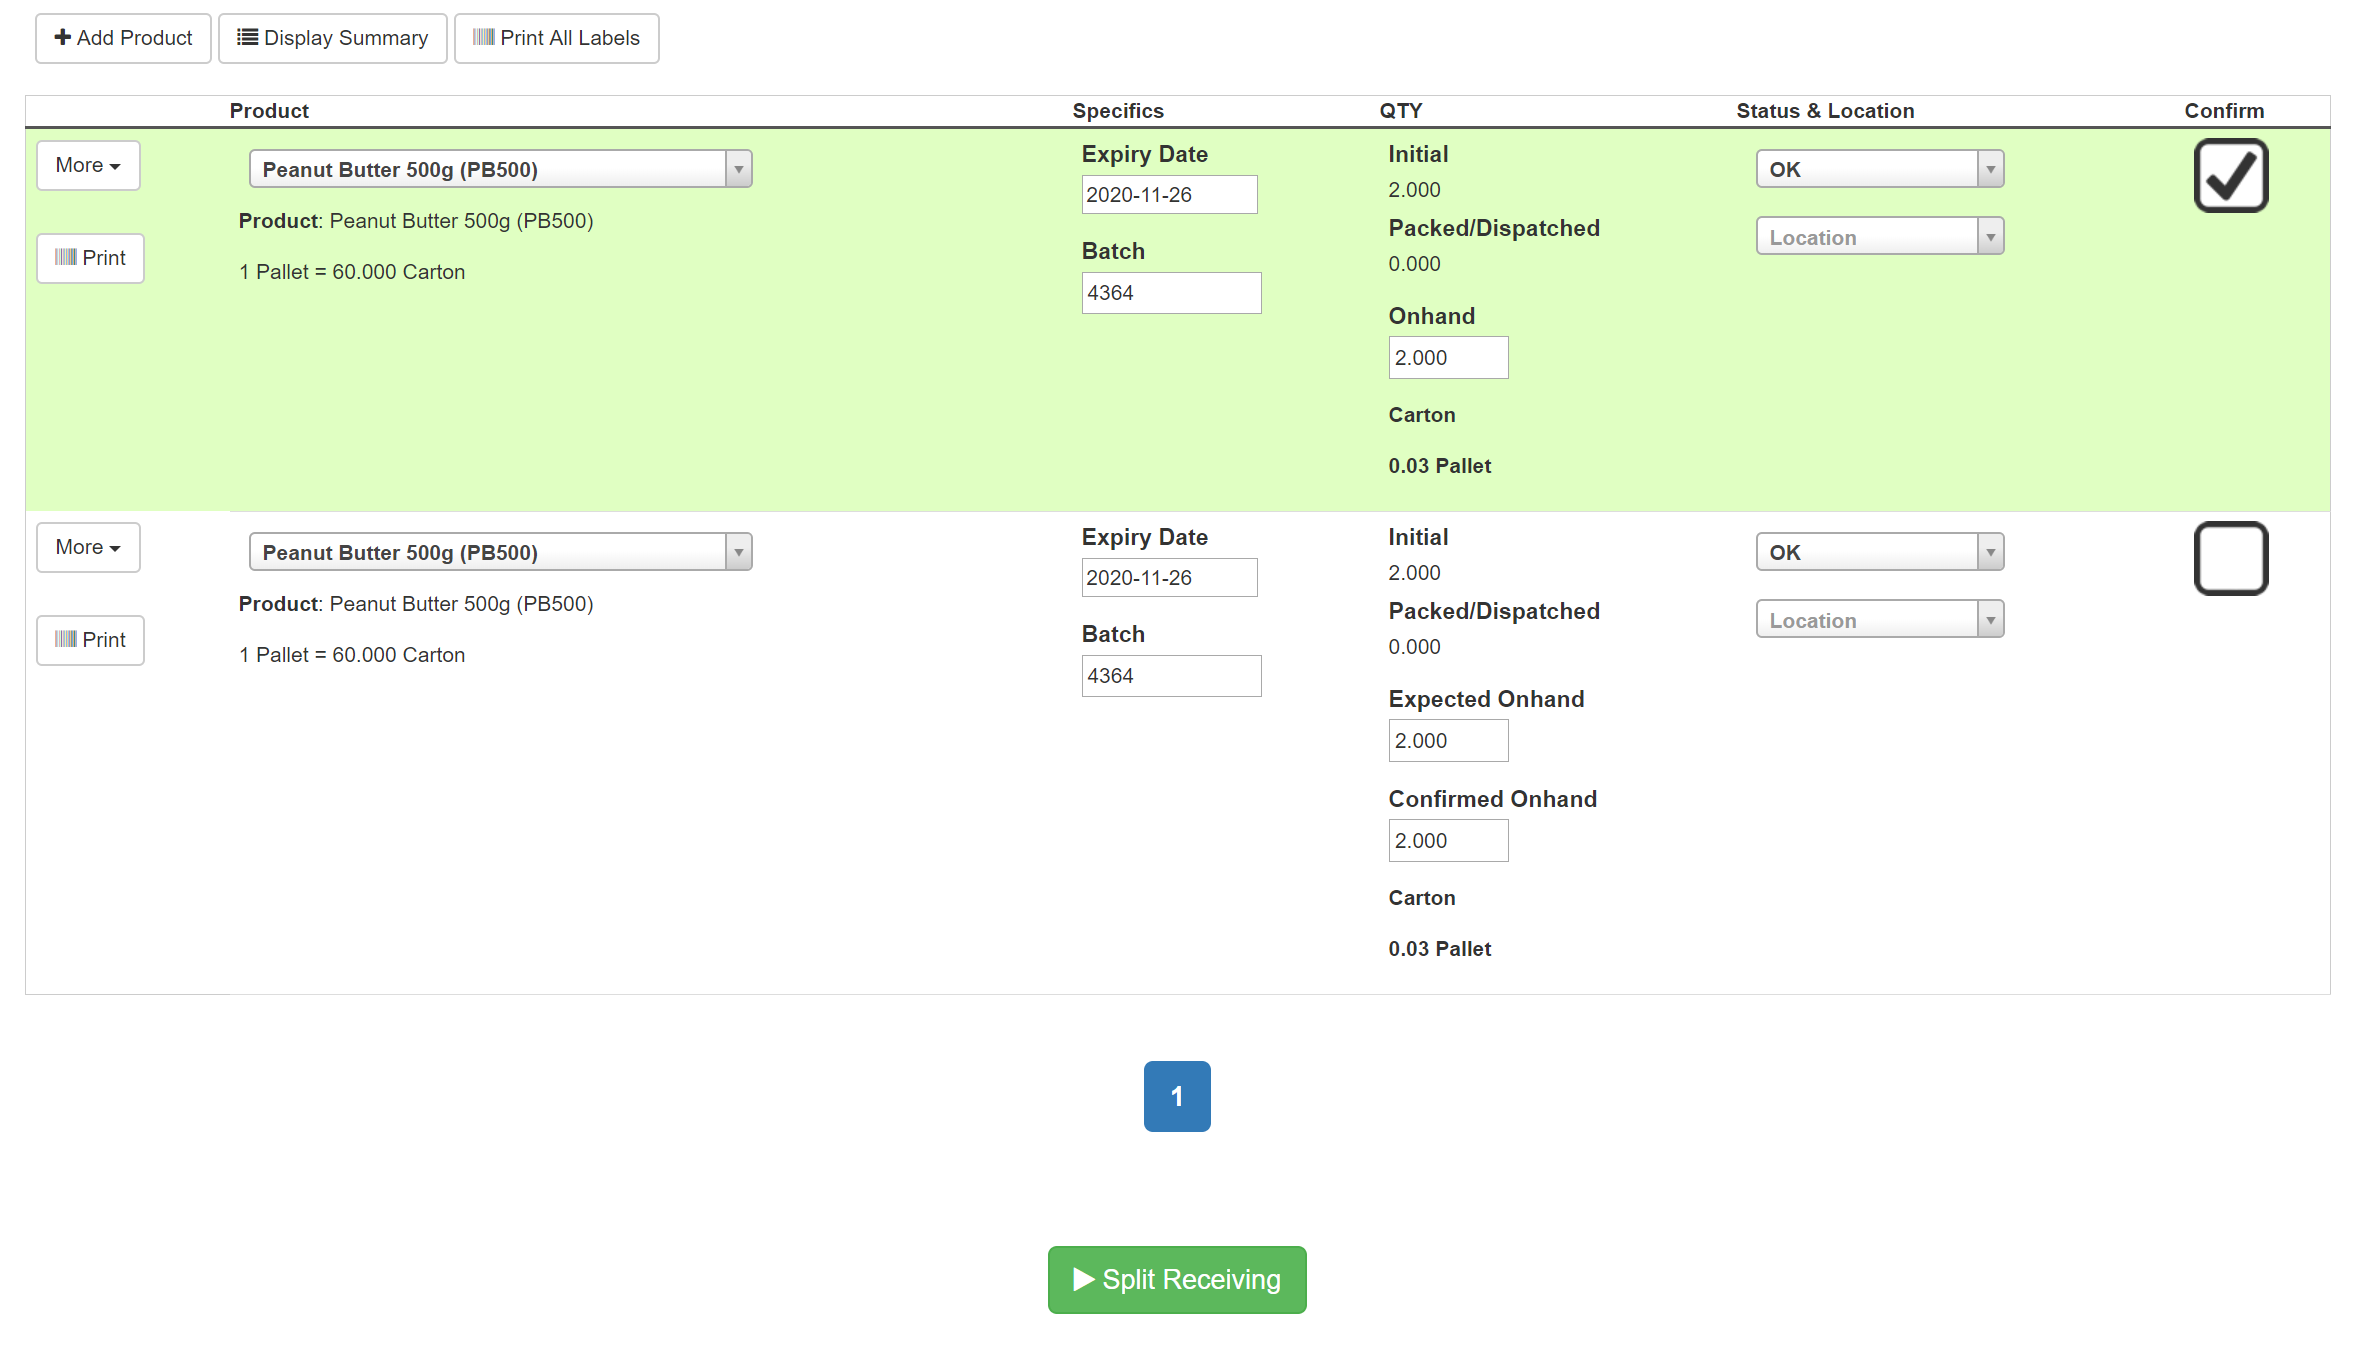2353x1349 pixels.
Task: Click the first row Expiry Date field
Action: pos(1168,194)
